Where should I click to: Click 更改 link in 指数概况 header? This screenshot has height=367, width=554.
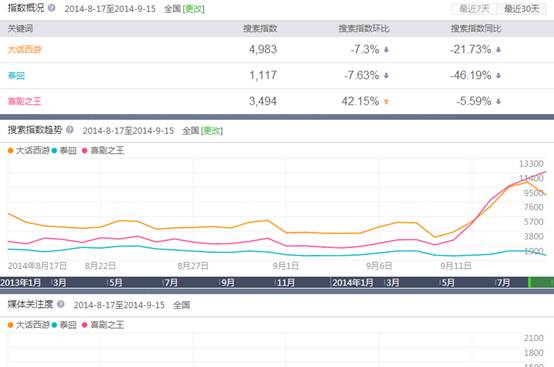[x=194, y=9]
